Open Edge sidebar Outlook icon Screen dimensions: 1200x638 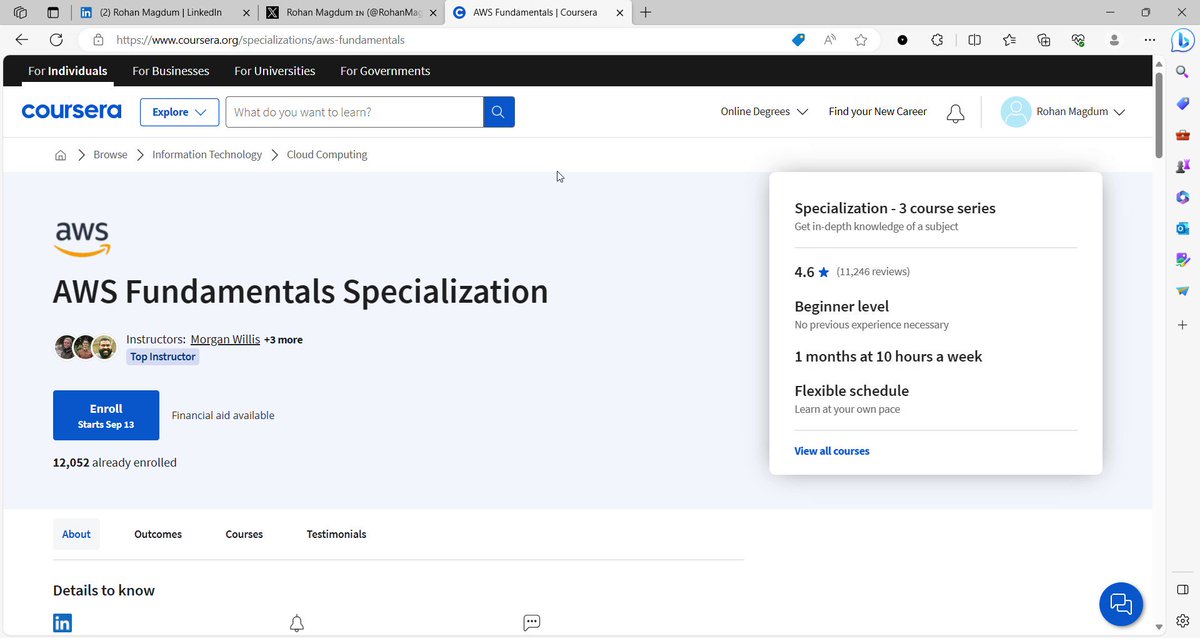(1182, 228)
